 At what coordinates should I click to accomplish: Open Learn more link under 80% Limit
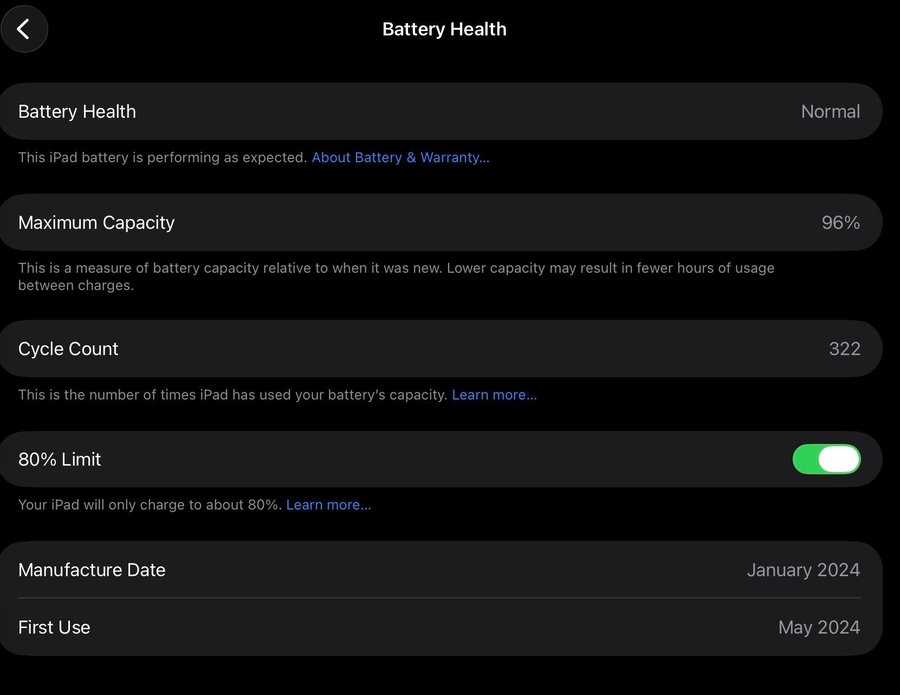(x=328, y=505)
